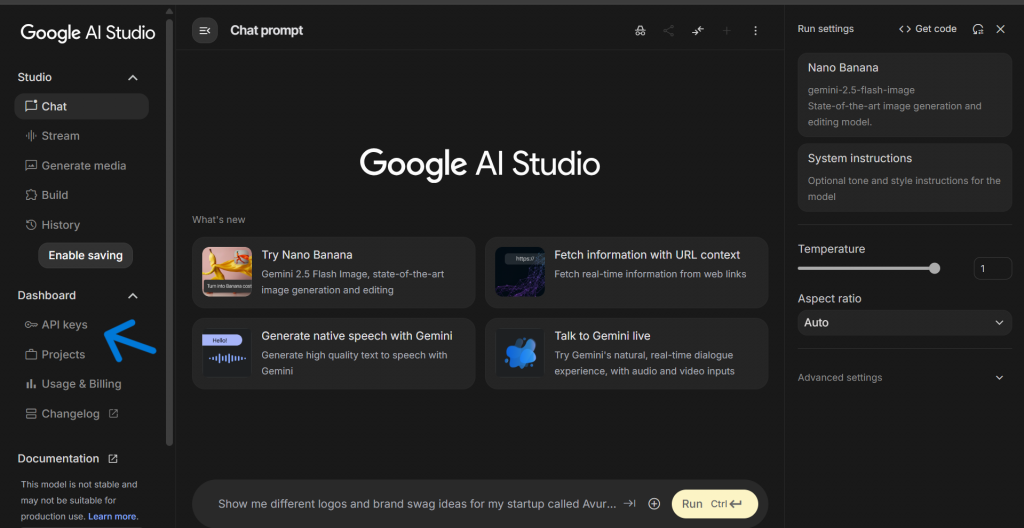The height and width of the screenshot is (528, 1024).
Task: Open the Try Nano Banana thumbnail
Action: 227,272
